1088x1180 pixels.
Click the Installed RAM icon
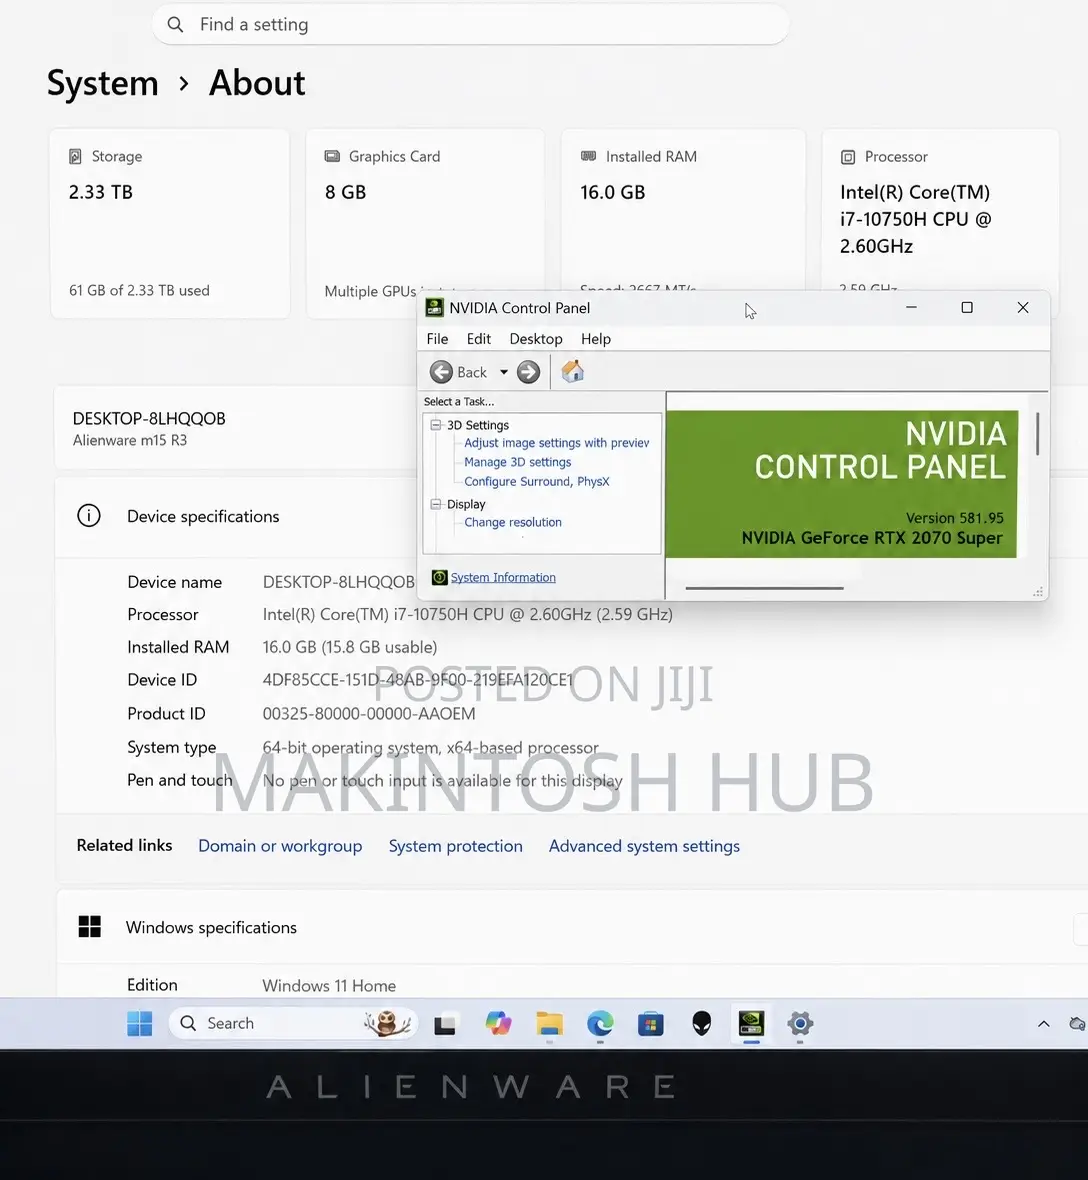pos(588,156)
